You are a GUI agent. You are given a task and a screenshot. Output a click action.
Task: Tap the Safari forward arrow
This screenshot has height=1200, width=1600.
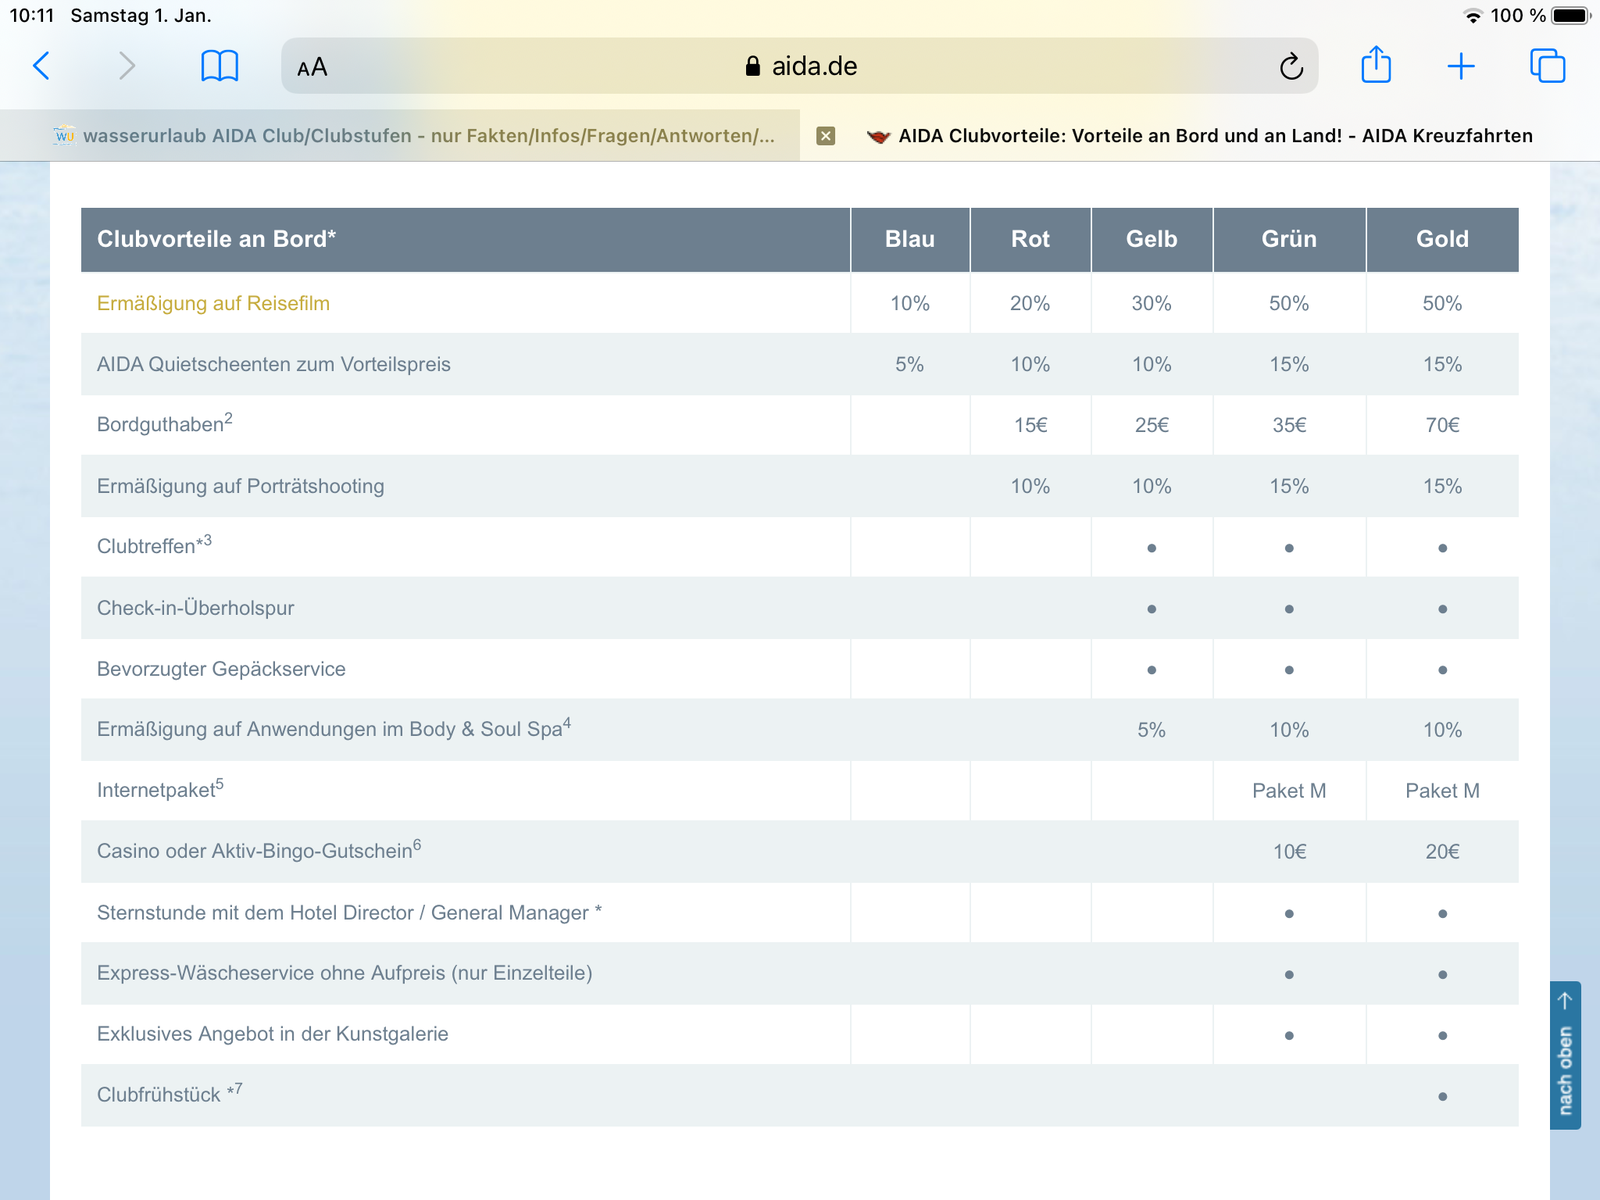(x=126, y=67)
